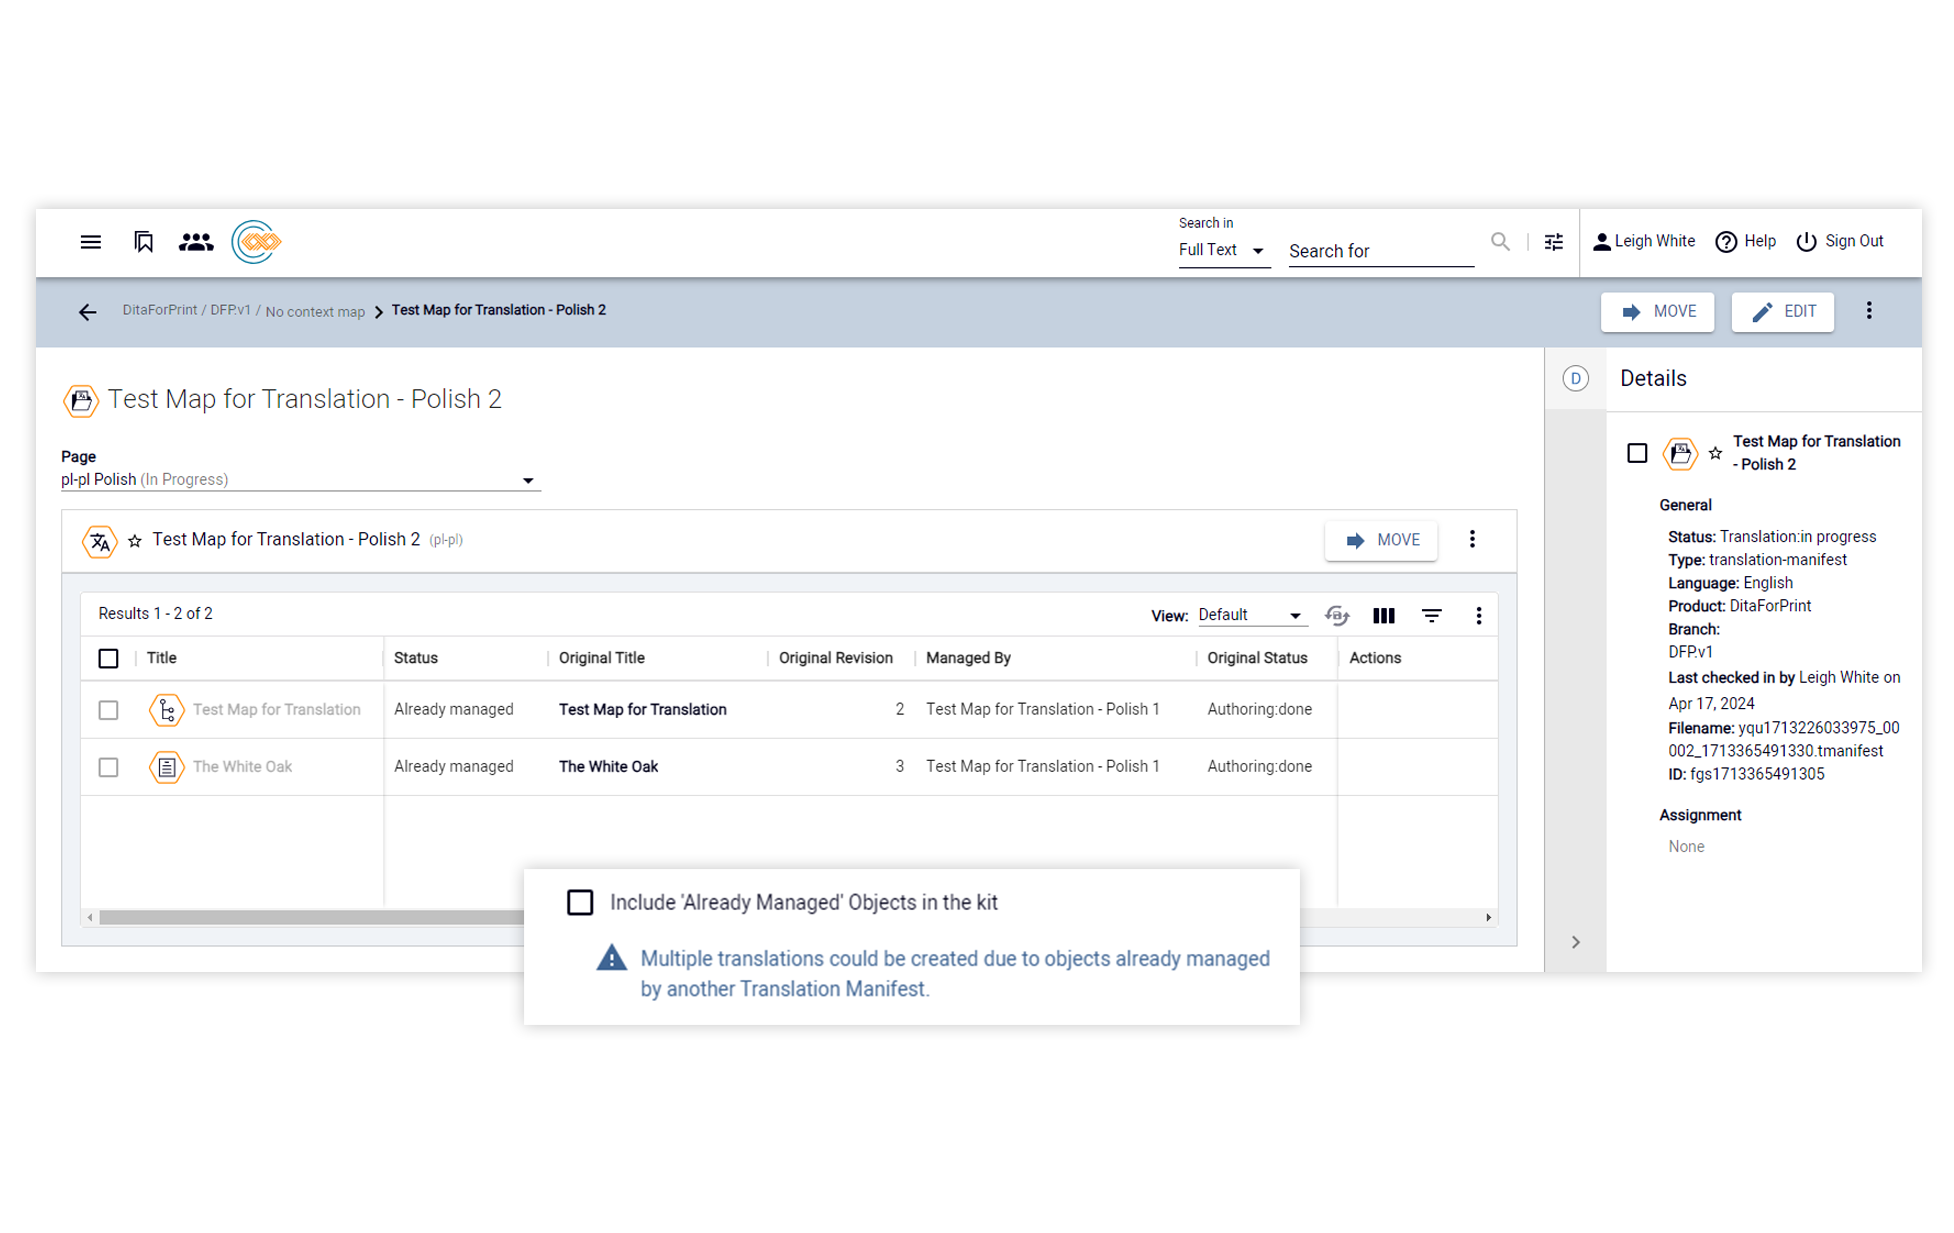The width and height of the screenshot is (1954, 1233).
Task: Click Sign Out
Action: (x=1840, y=241)
